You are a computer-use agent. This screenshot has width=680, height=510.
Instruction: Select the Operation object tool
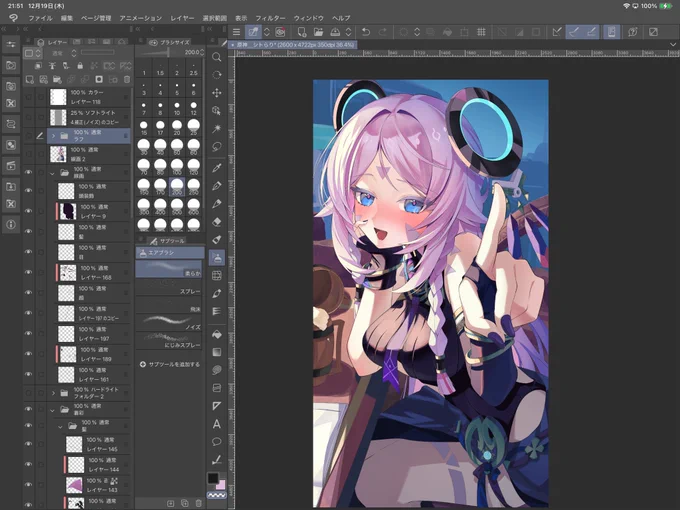pyautogui.click(x=217, y=111)
